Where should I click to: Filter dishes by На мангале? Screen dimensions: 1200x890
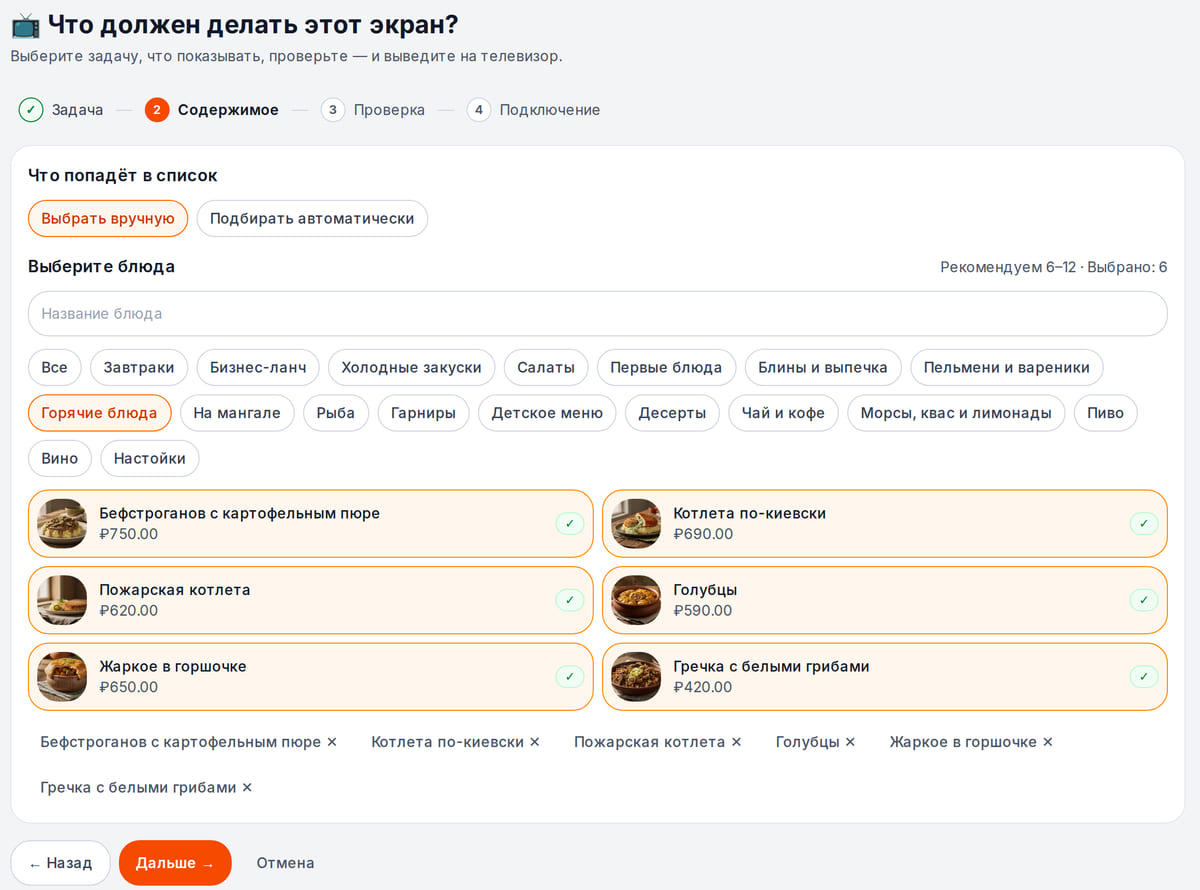(237, 413)
